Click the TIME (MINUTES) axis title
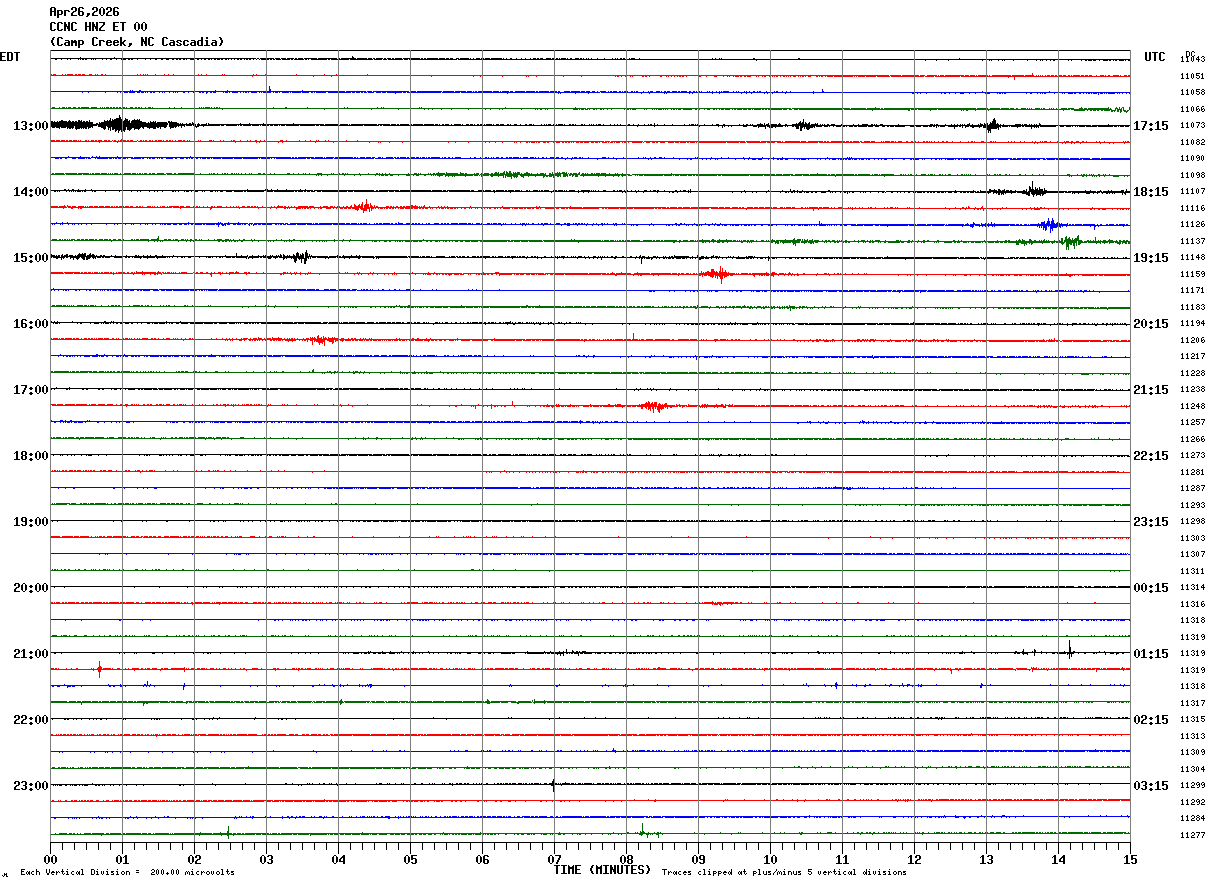Image resolution: width=1210 pixels, height=886 pixels. click(x=603, y=870)
